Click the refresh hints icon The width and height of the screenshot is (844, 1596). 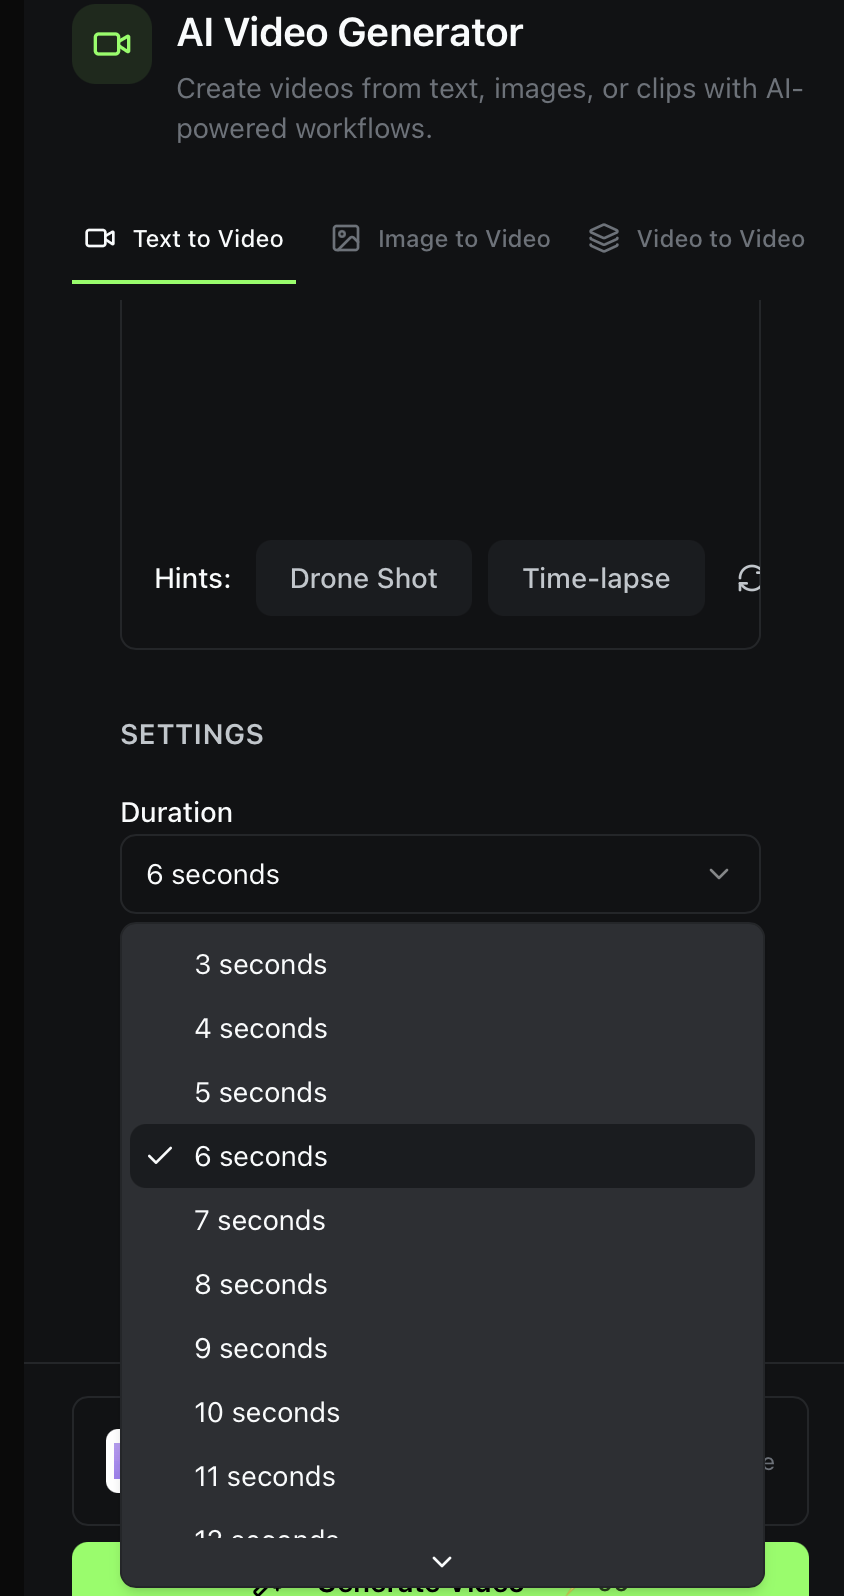749,578
